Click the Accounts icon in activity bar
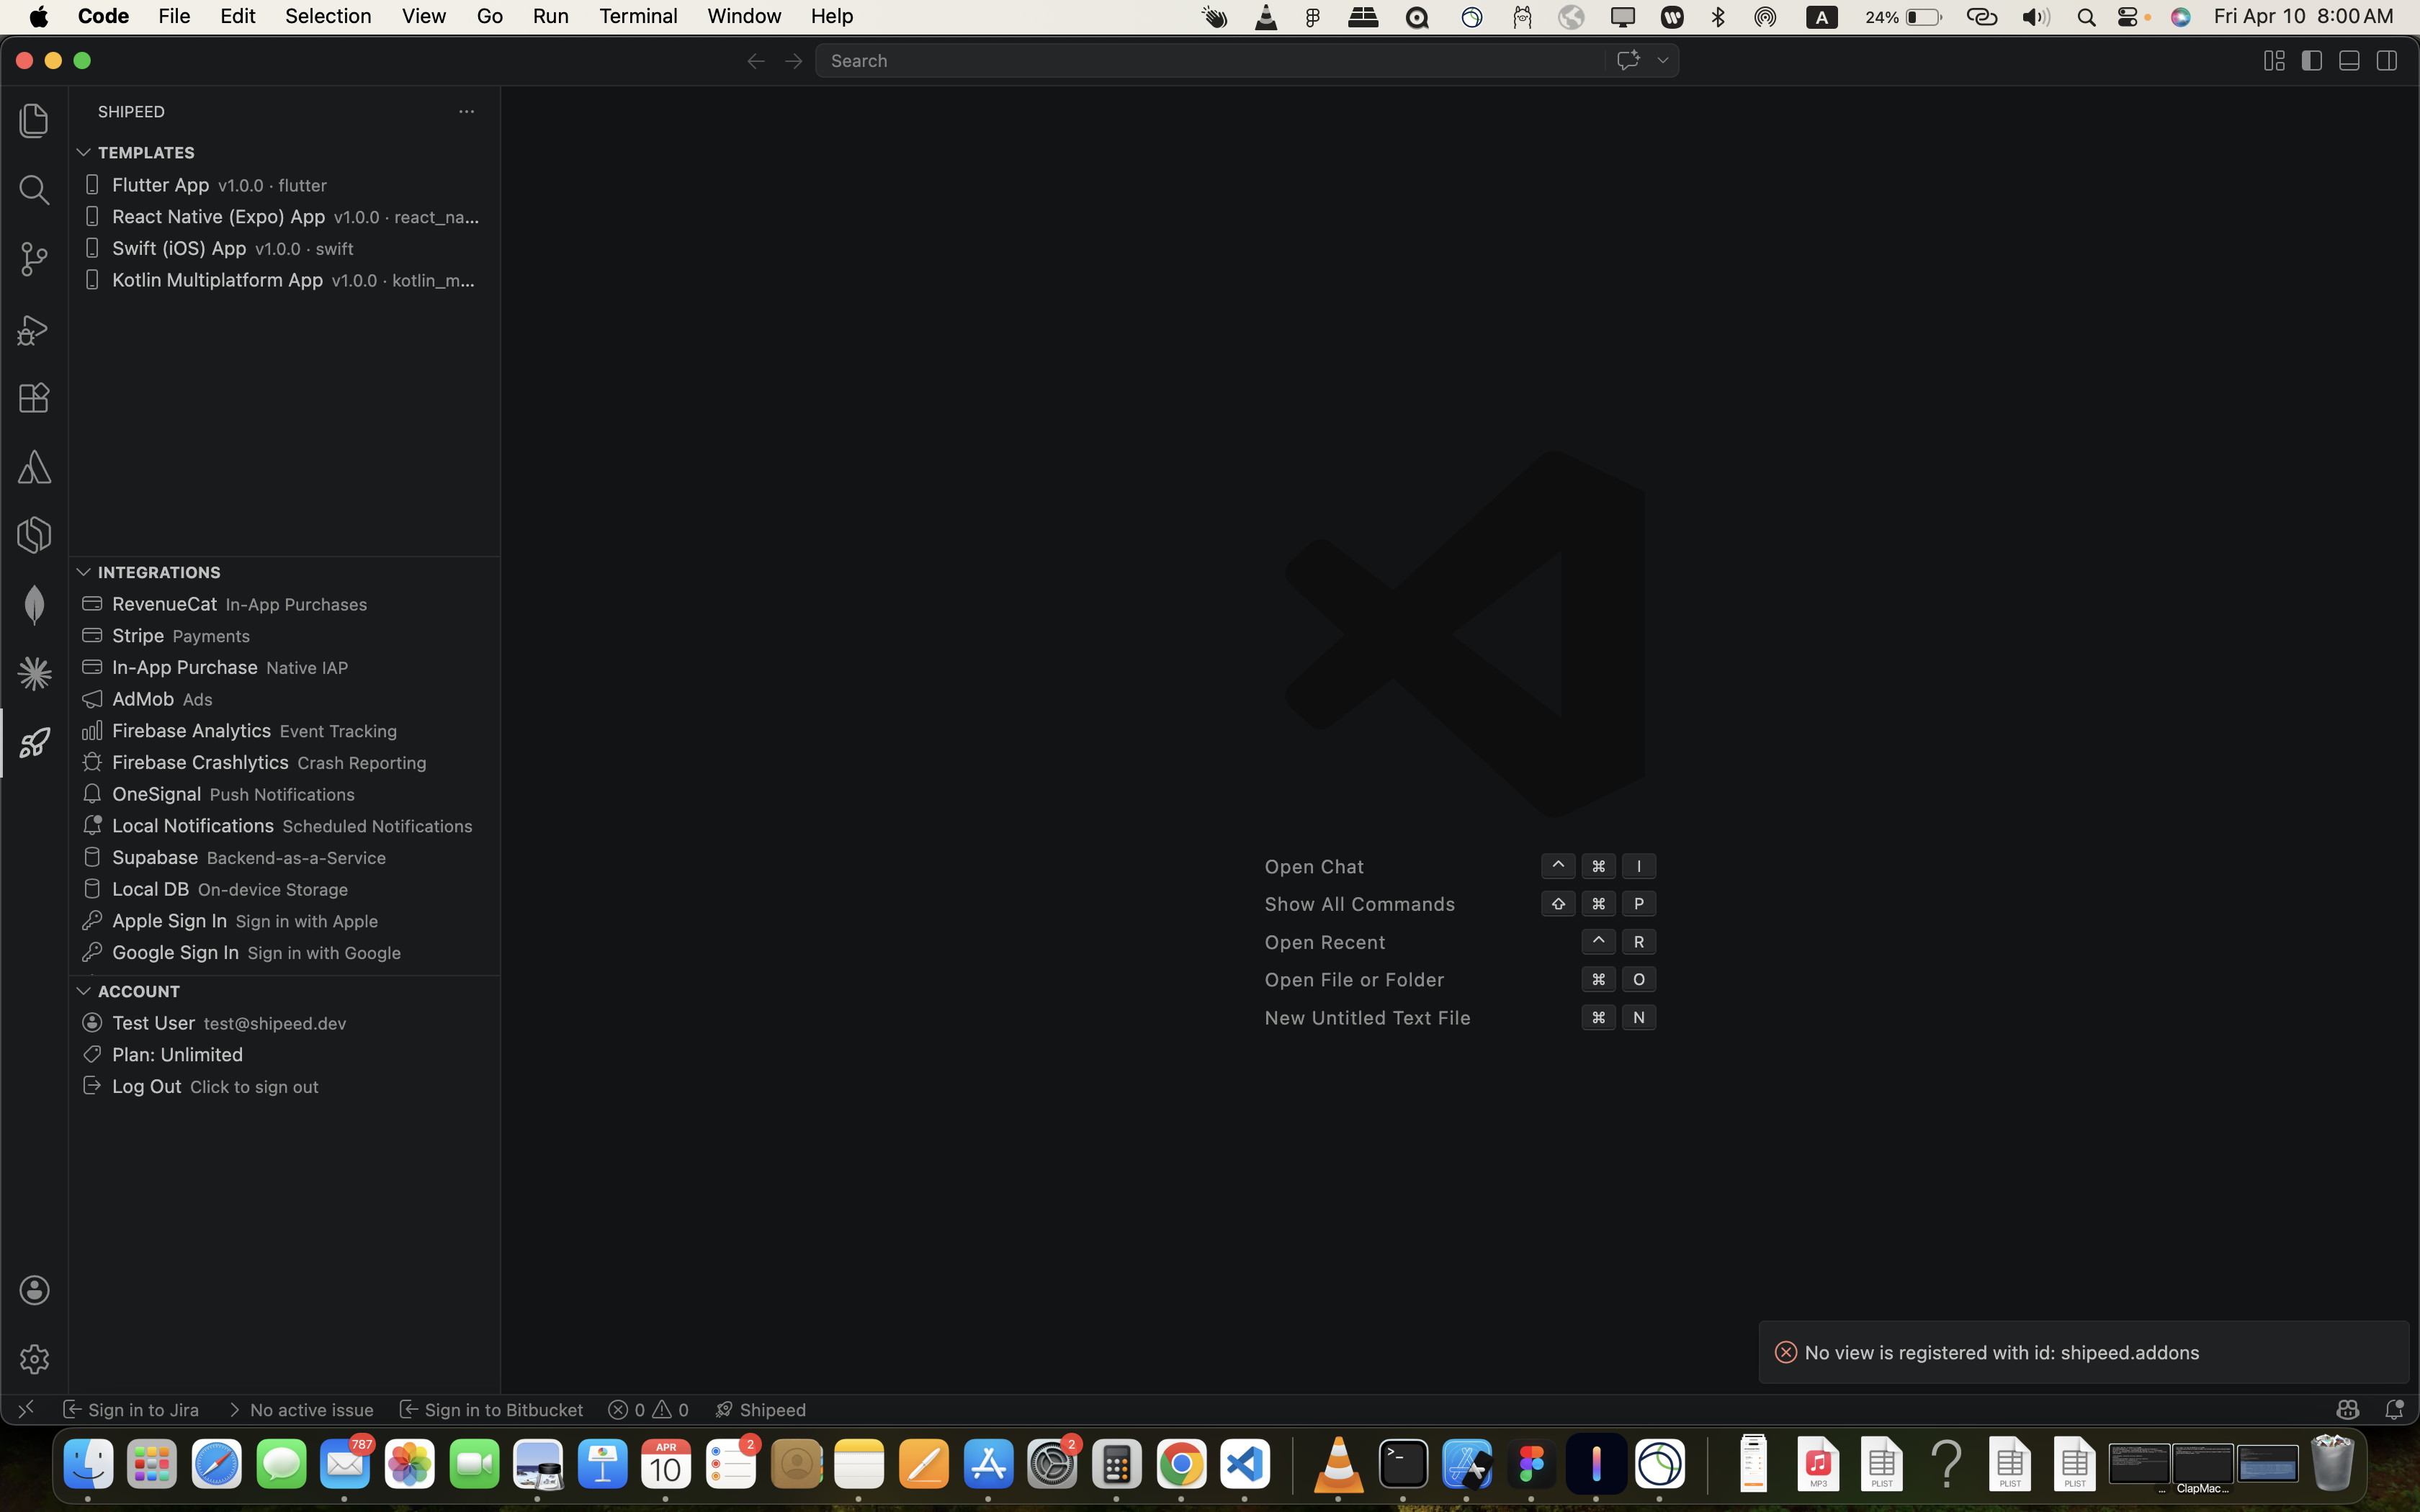 (x=34, y=1289)
